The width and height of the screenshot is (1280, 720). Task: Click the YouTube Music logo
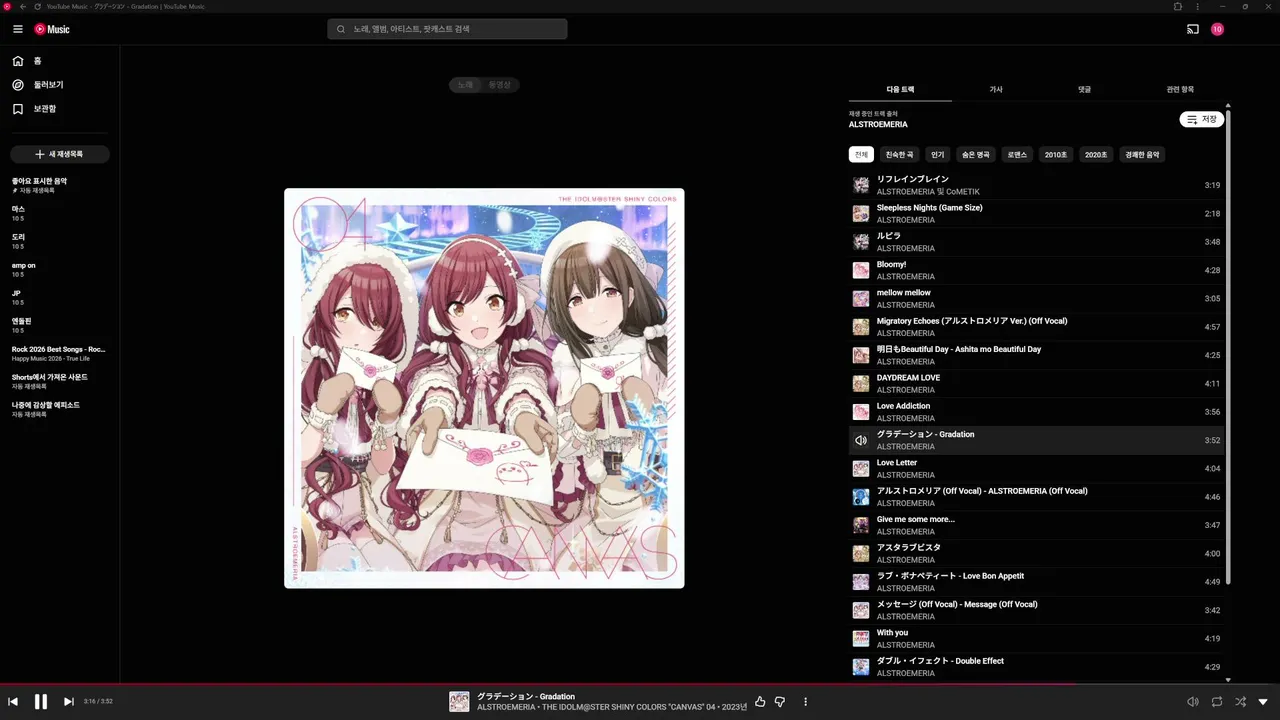pyautogui.click(x=52, y=29)
